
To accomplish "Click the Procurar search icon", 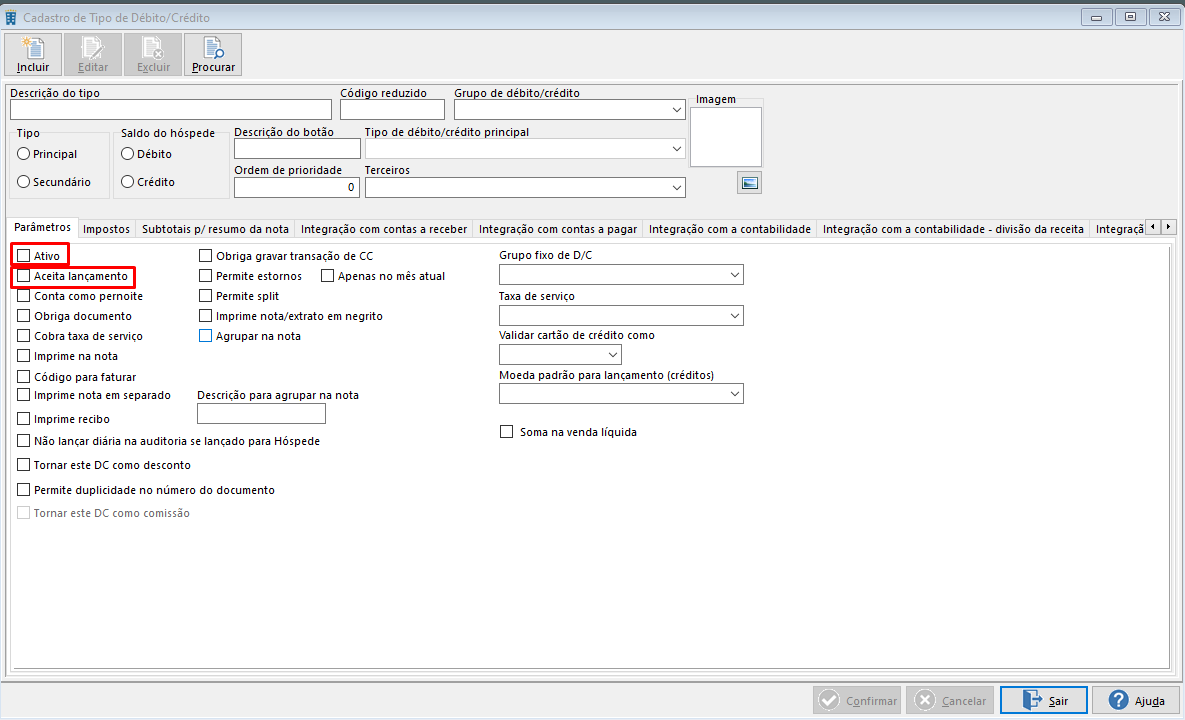I will click(213, 54).
